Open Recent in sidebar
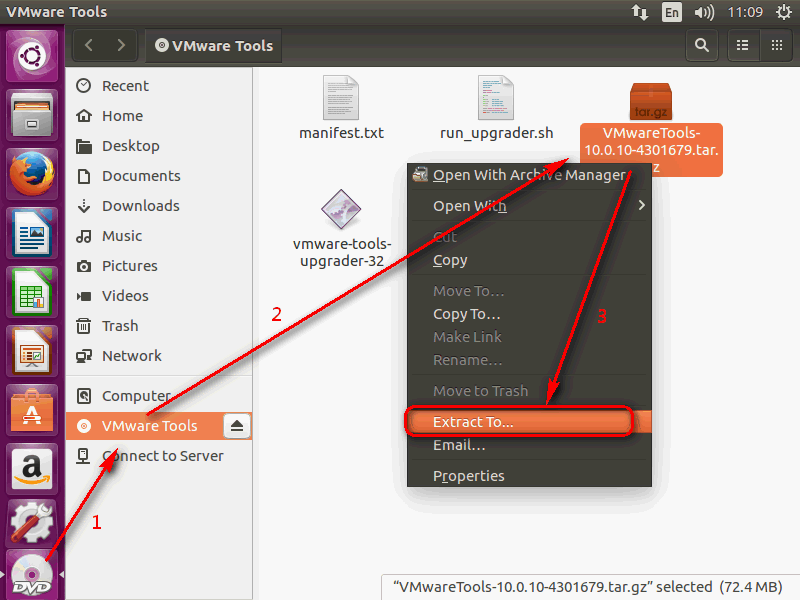This screenshot has width=800, height=600. 159,86
